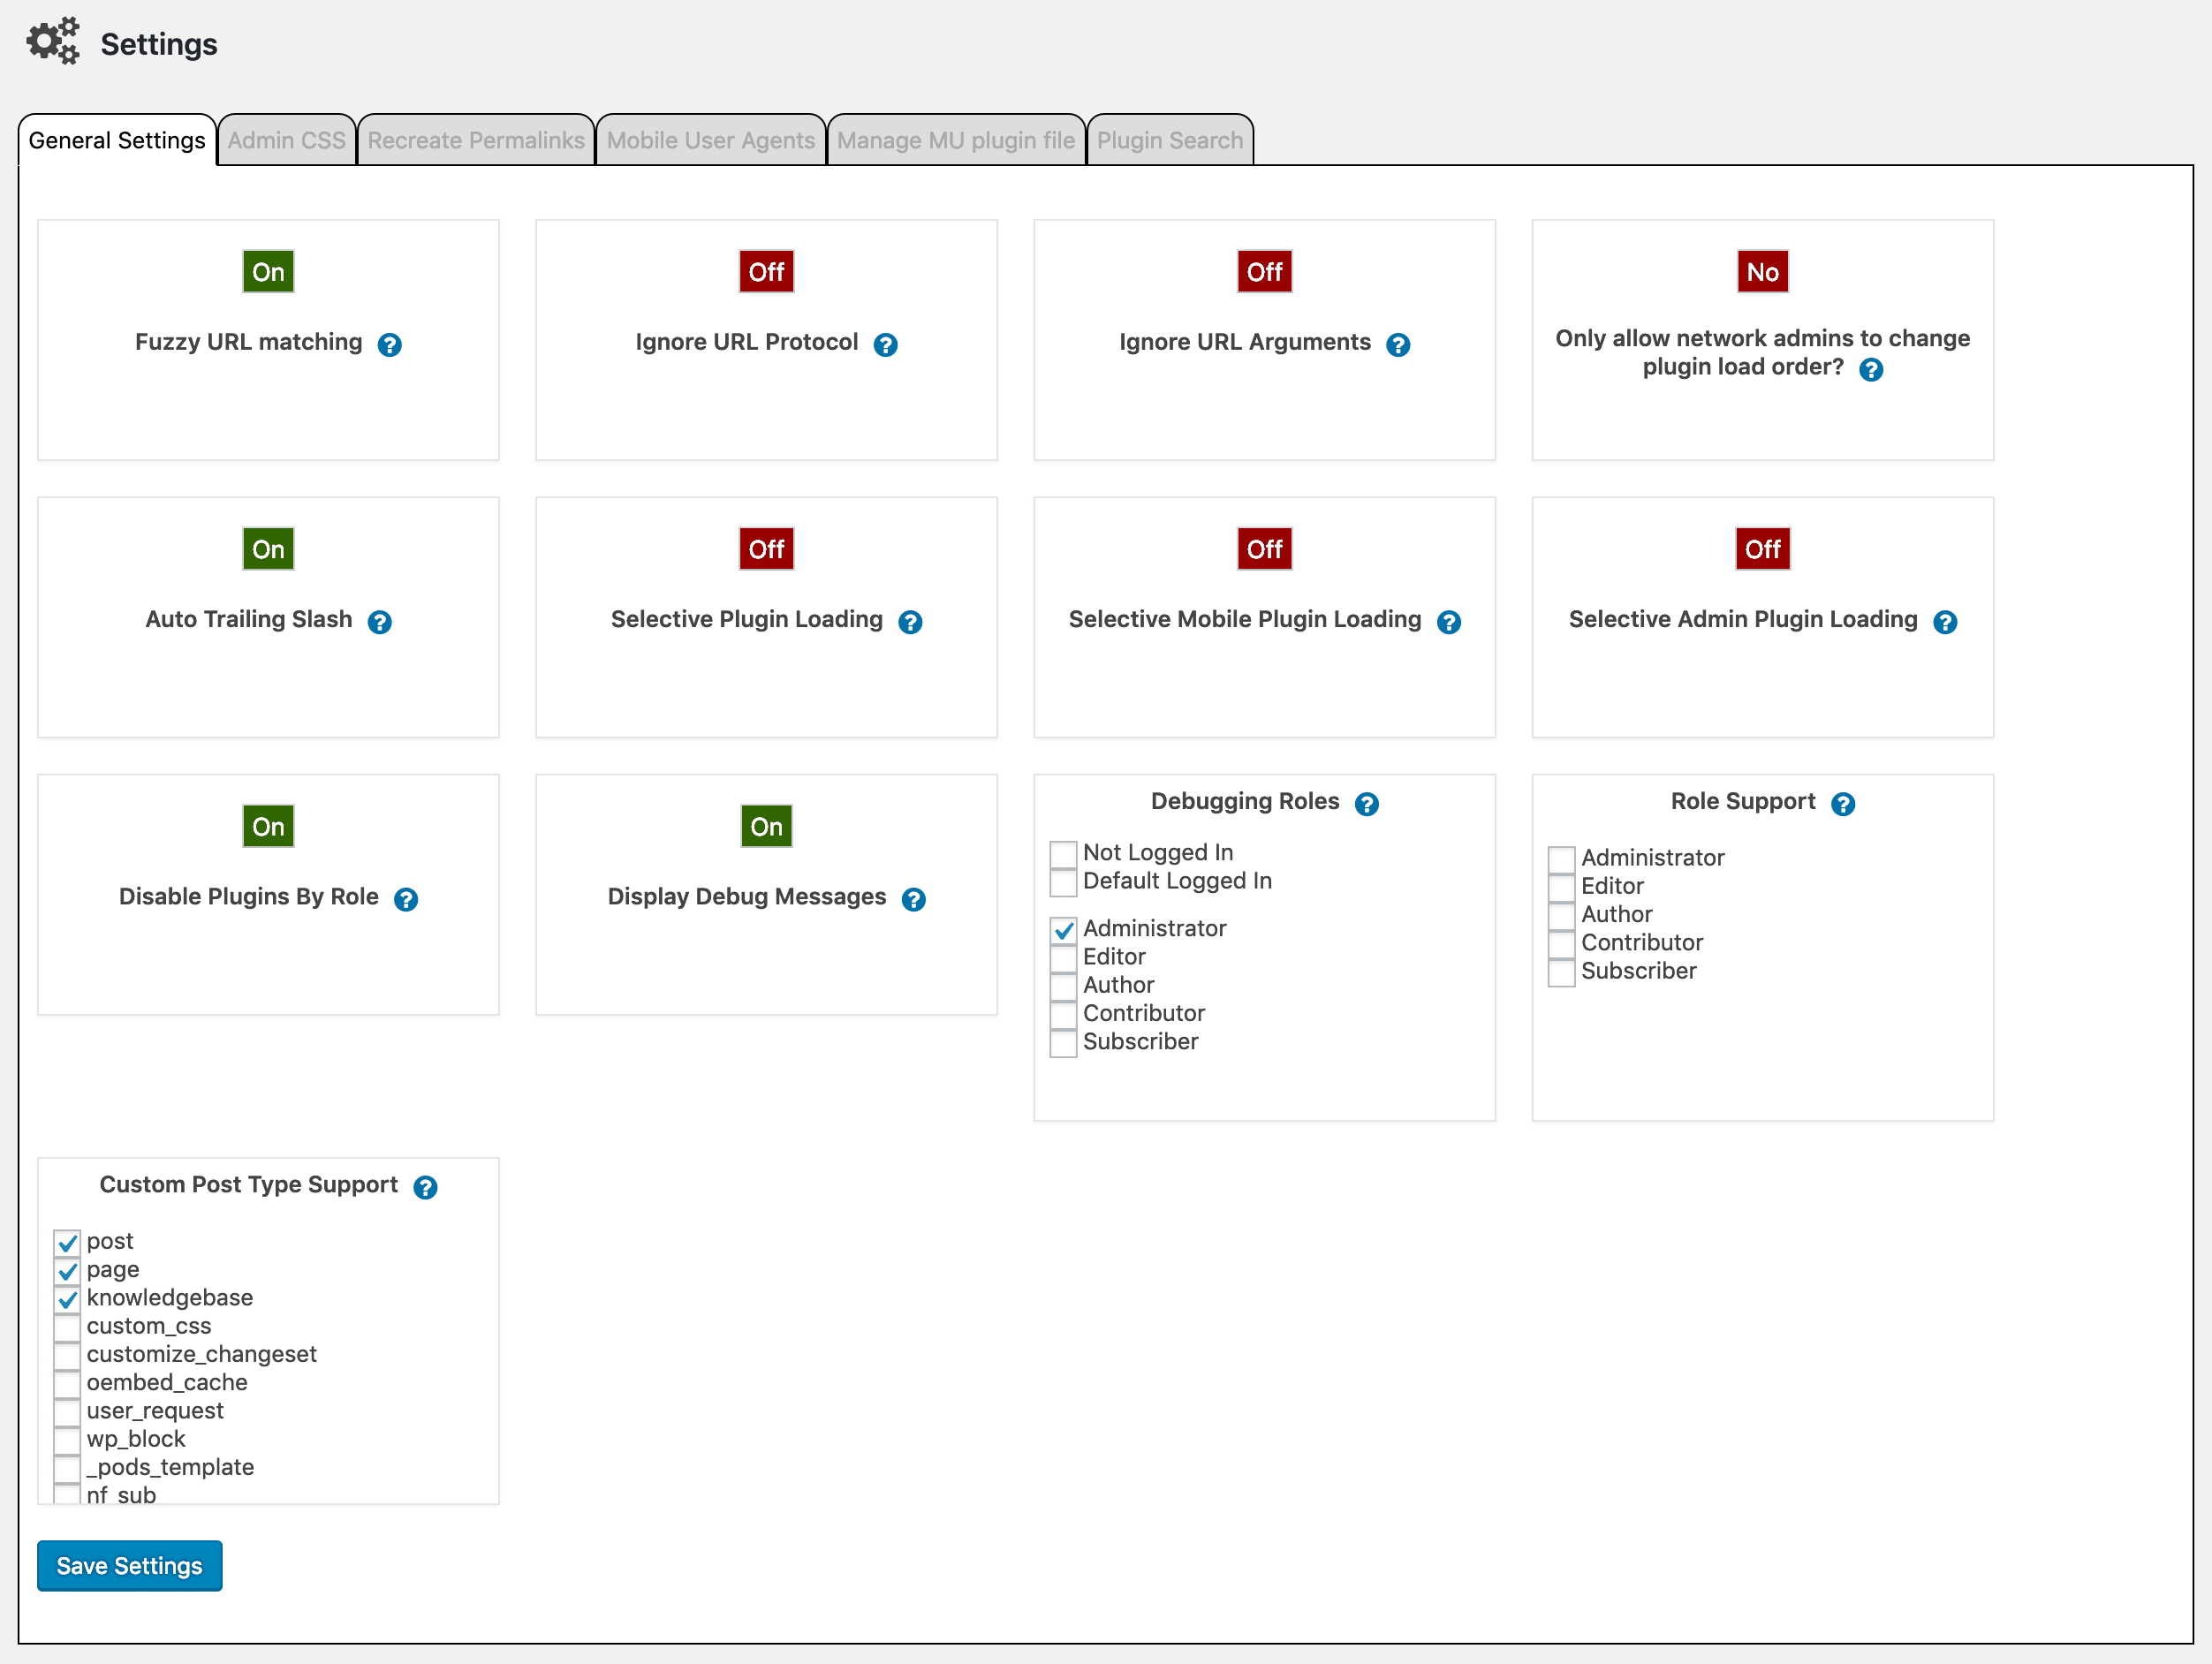
Task: Click the Debugging Roles help icon
Action: tap(1367, 803)
